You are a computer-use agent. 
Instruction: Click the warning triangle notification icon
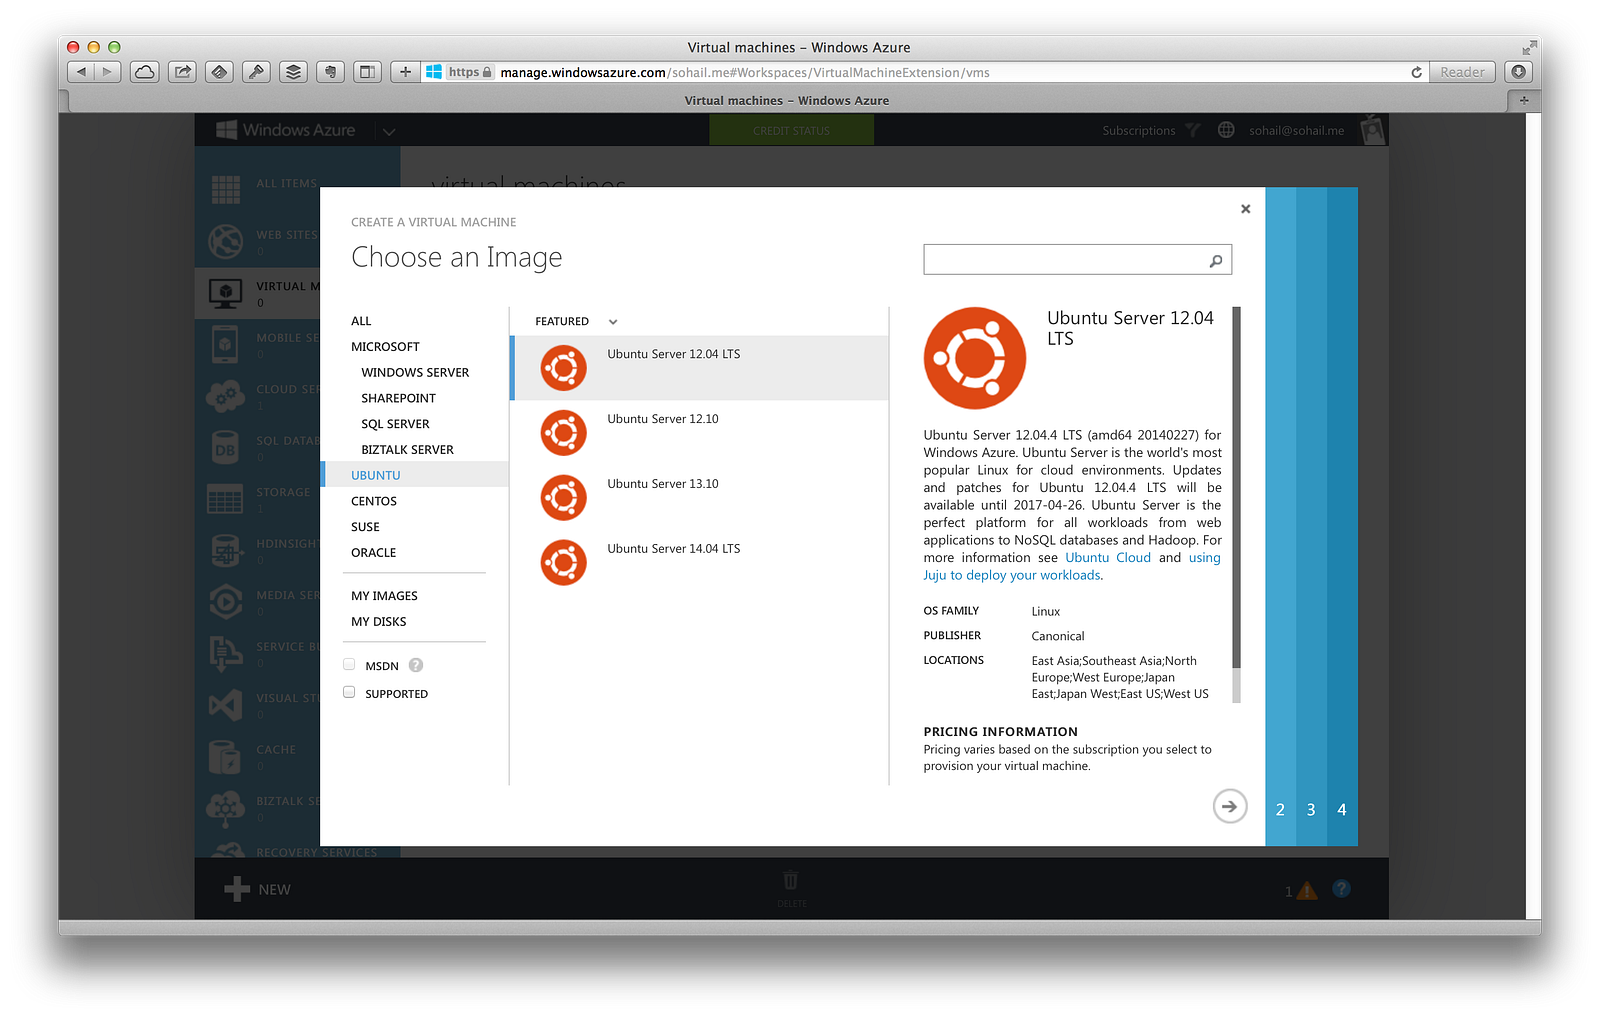pyautogui.click(x=1306, y=890)
